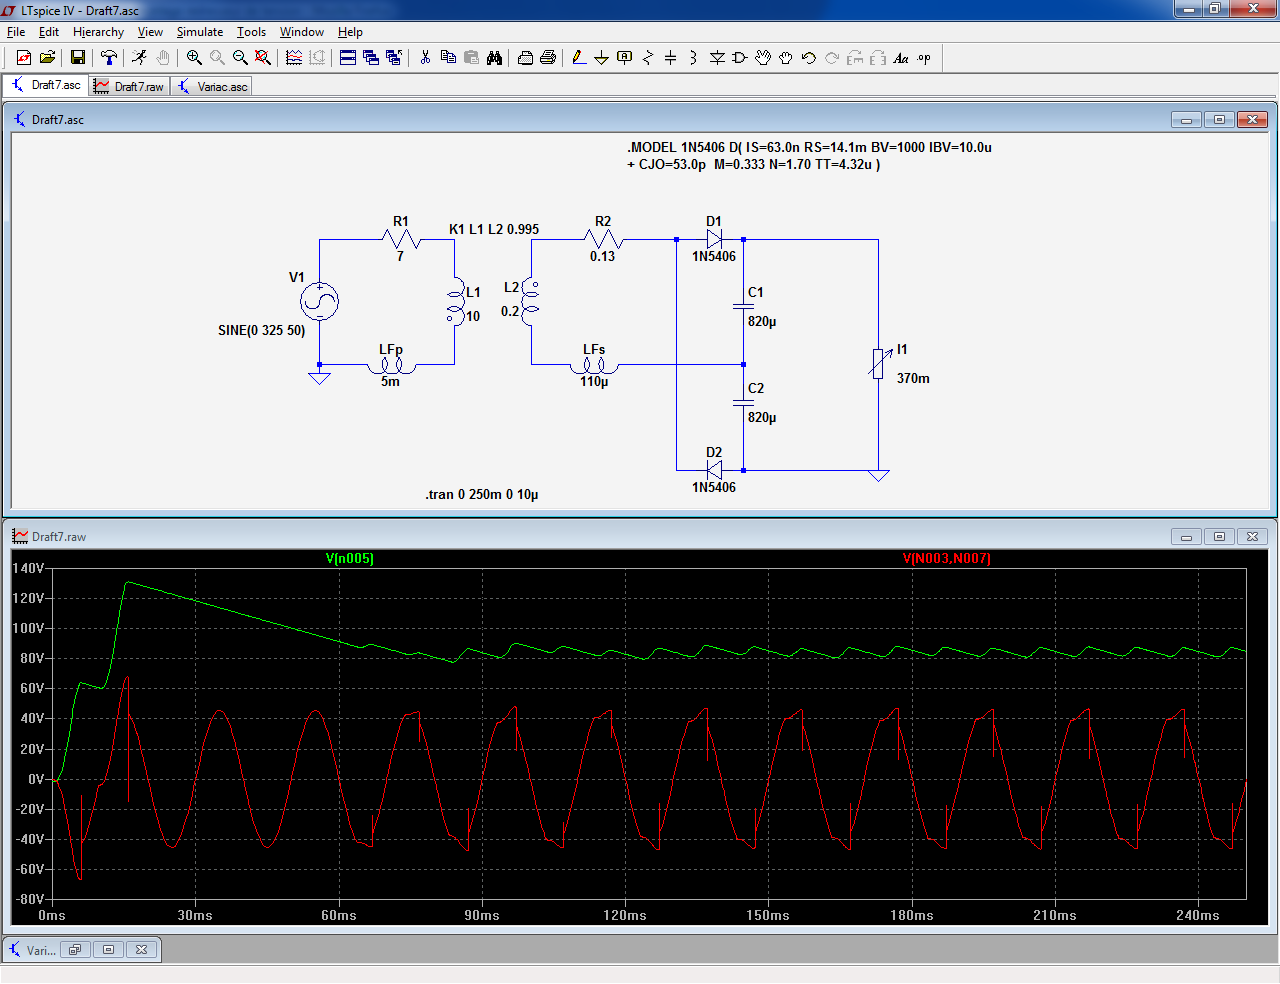Open the component library (AND gate icon)
Viewport: 1280px width, 984px height.
click(x=740, y=58)
